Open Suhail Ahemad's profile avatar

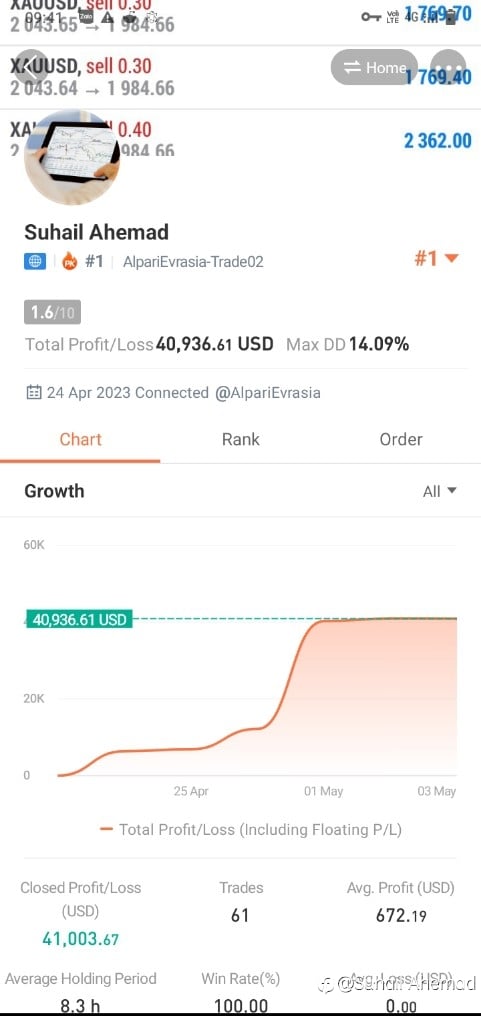pyautogui.click(x=72, y=156)
